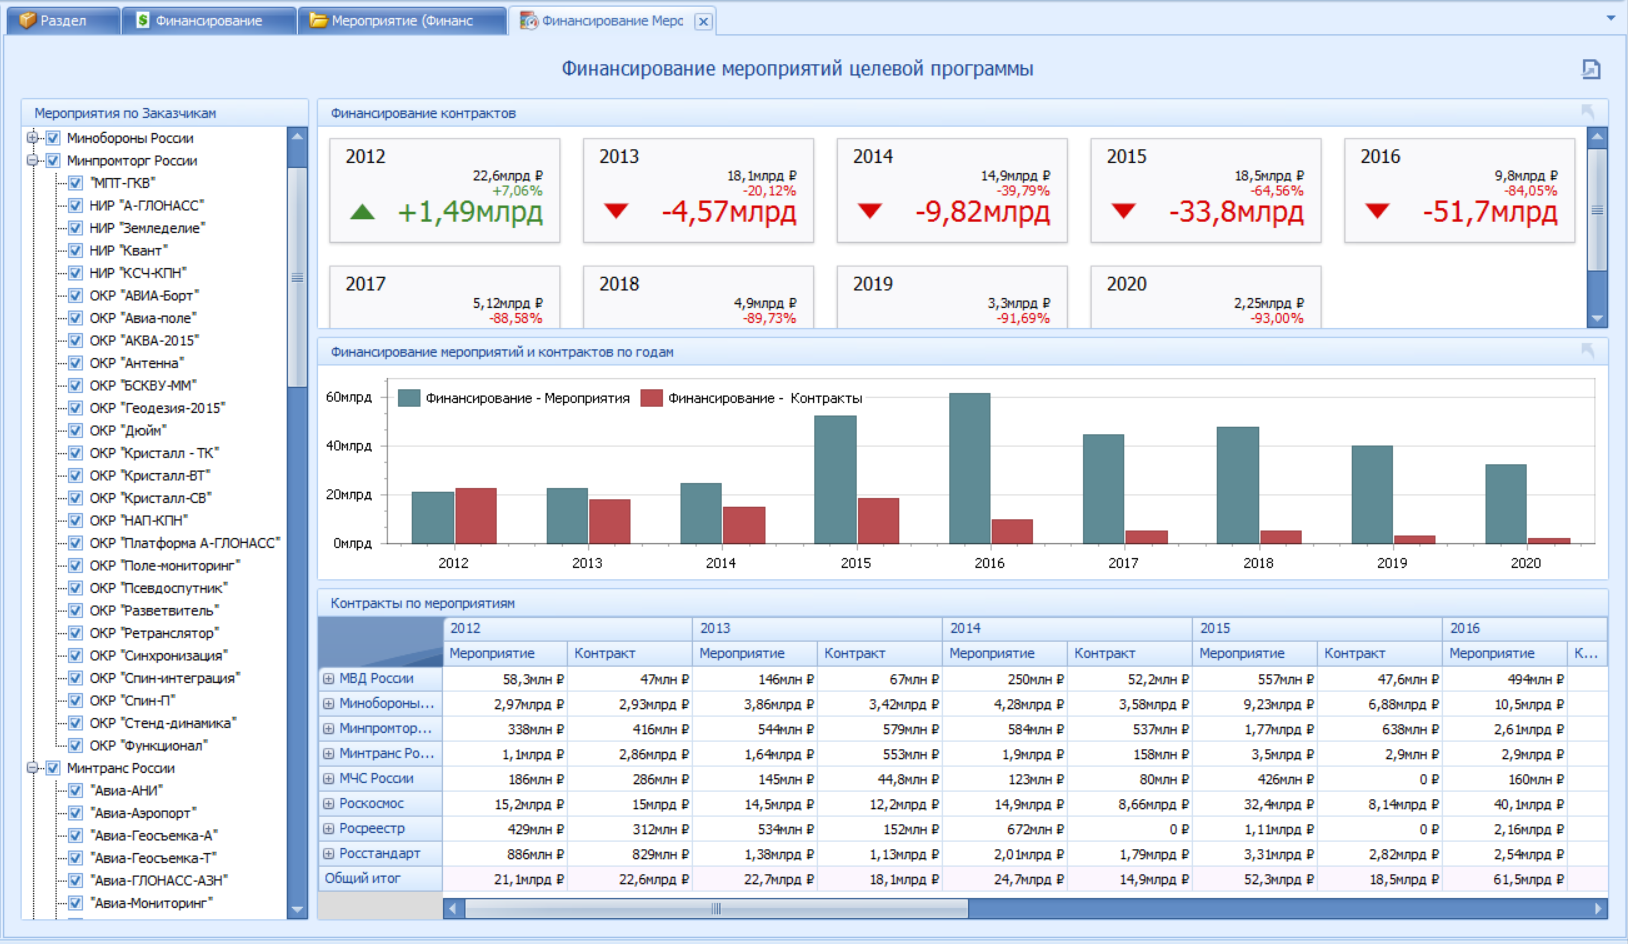Click the red down arrow in 2013 card
1628x944 pixels.
click(616, 211)
